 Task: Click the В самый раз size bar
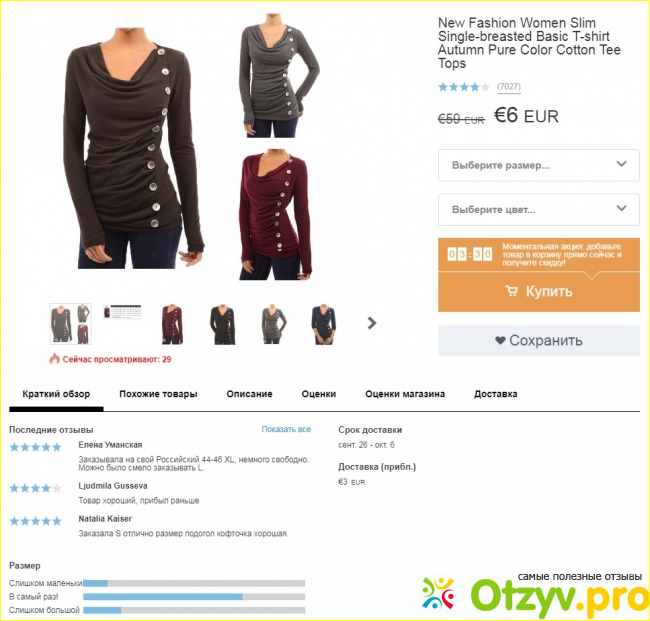(194, 597)
